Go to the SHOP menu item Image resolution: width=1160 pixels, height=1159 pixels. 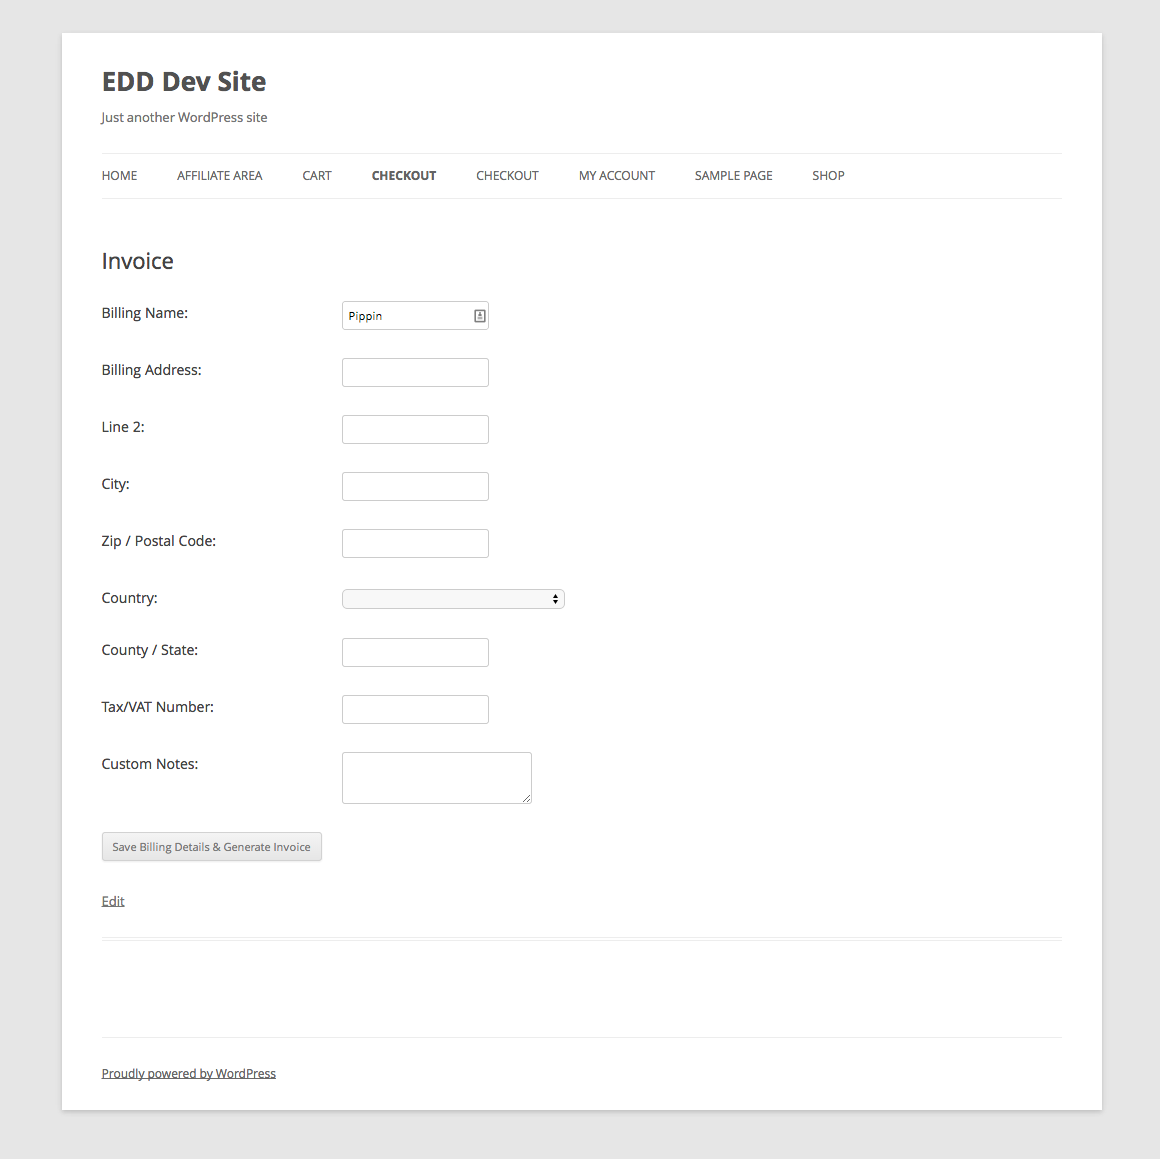click(x=828, y=175)
